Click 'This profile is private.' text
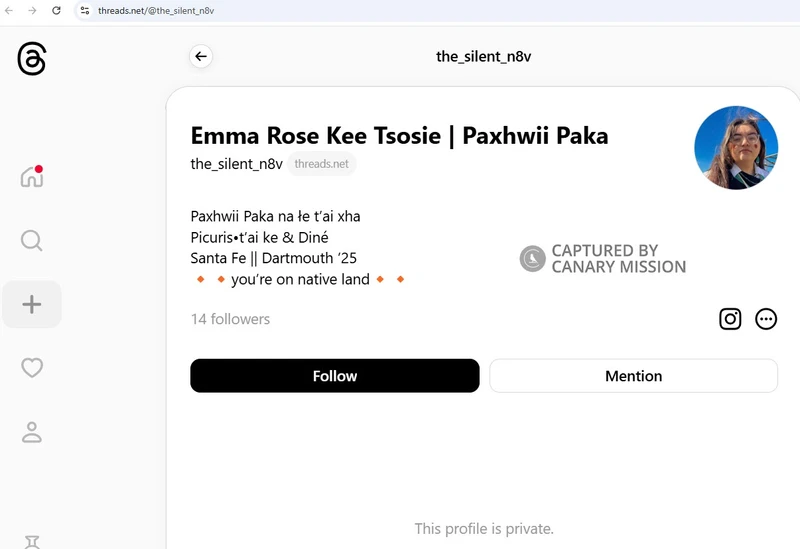 click(x=484, y=529)
